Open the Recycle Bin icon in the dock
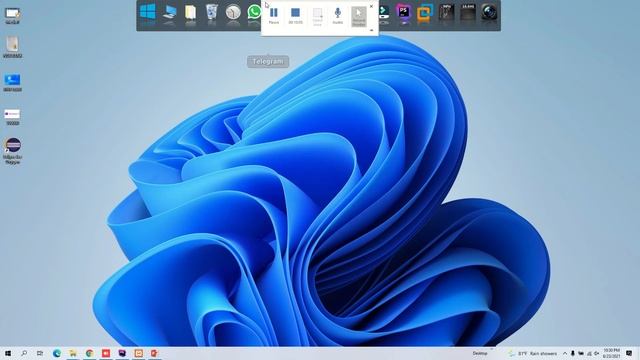Viewport: 640px width, 360px height. [211, 13]
